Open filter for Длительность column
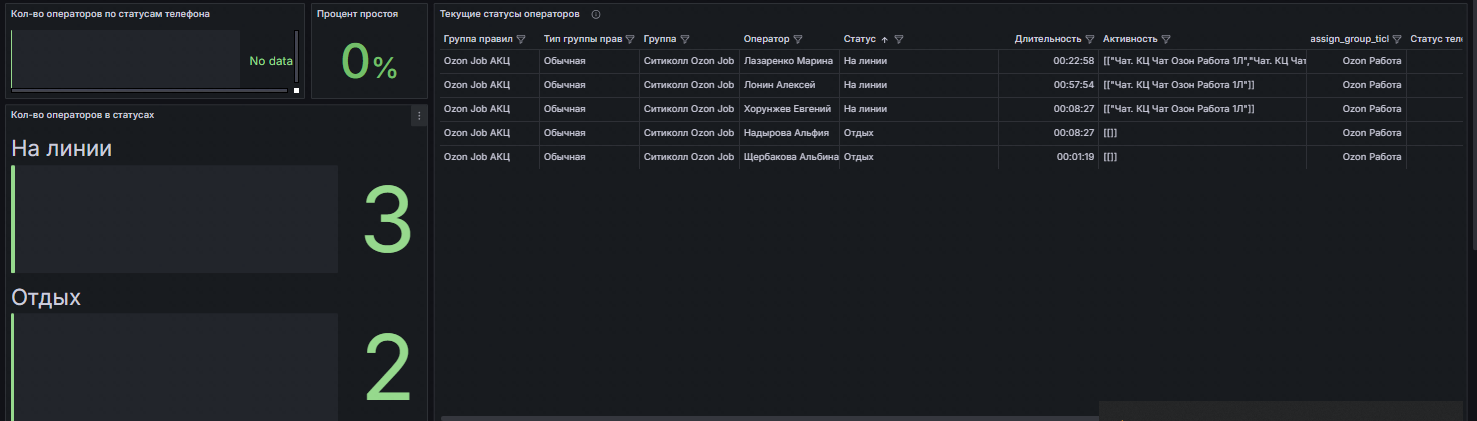1477x421 pixels. (1090, 39)
